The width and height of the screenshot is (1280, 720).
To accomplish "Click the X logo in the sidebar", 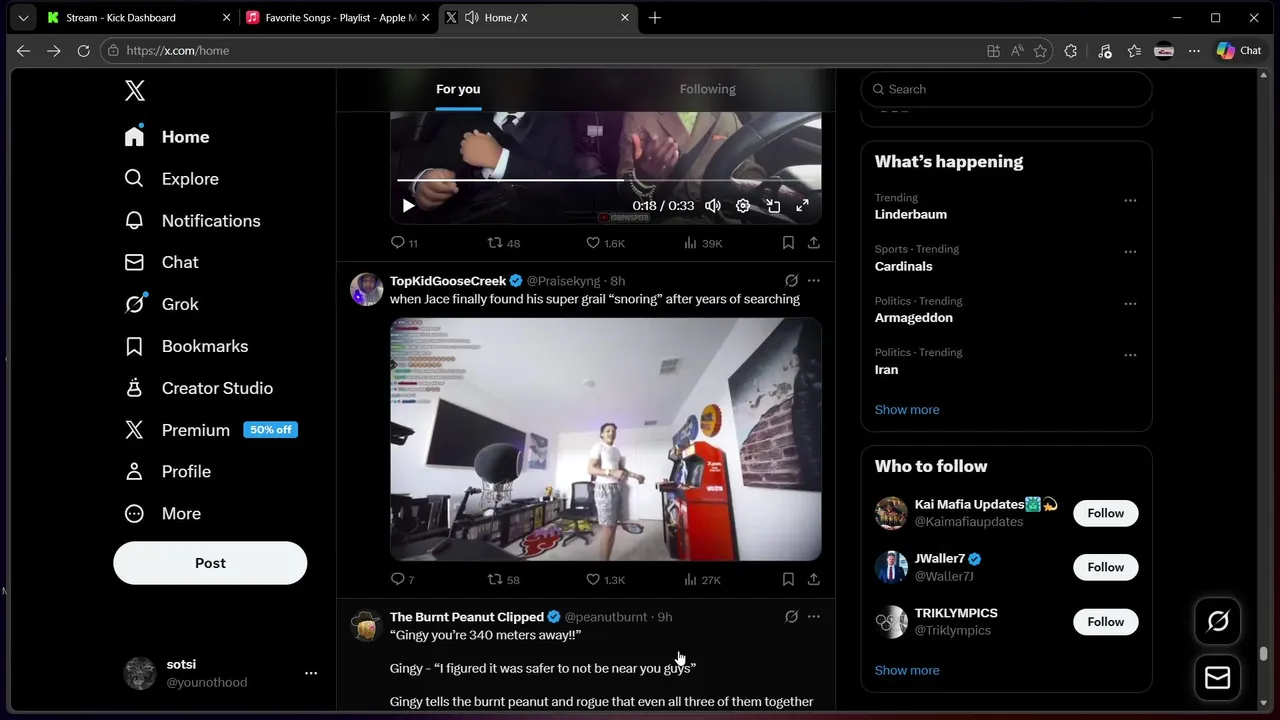I will pyautogui.click(x=135, y=91).
